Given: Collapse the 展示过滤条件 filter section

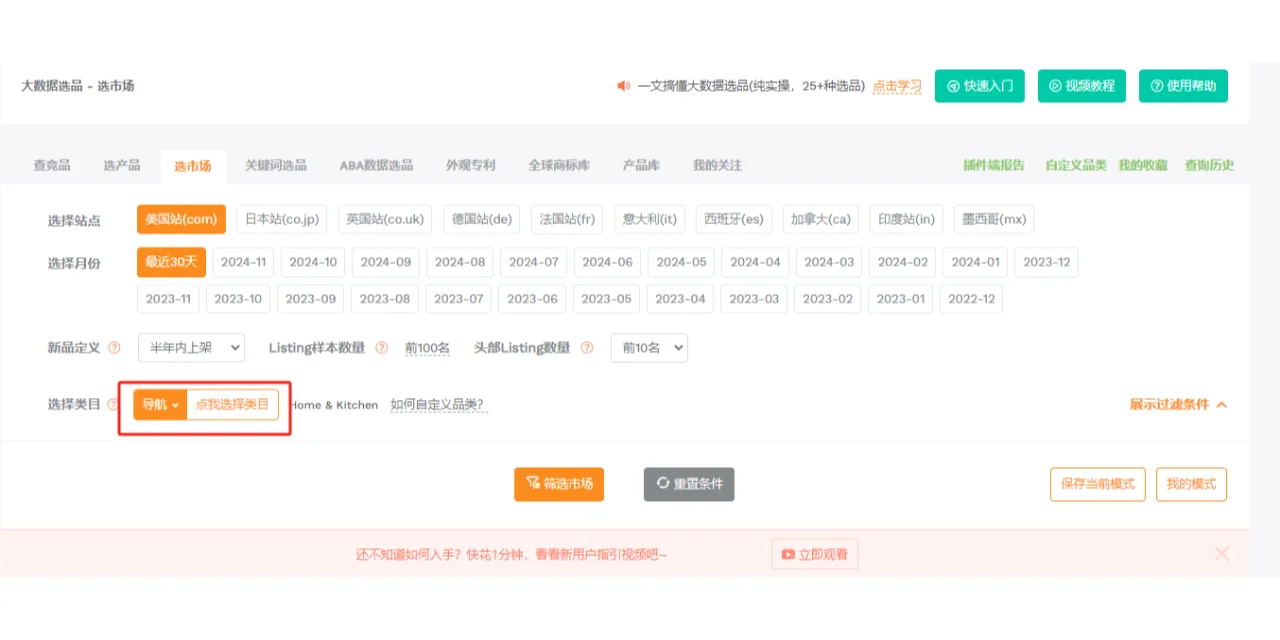Looking at the screenshot, I should coord(1179,405).
